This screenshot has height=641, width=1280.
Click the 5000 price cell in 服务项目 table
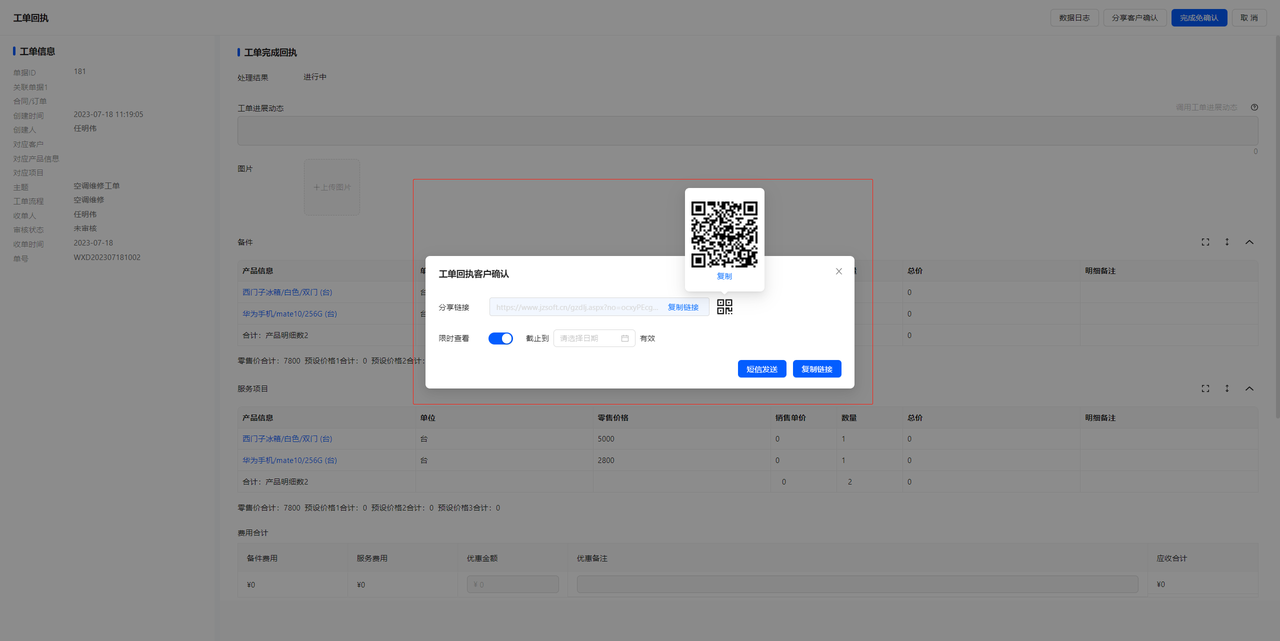(606, 438)
